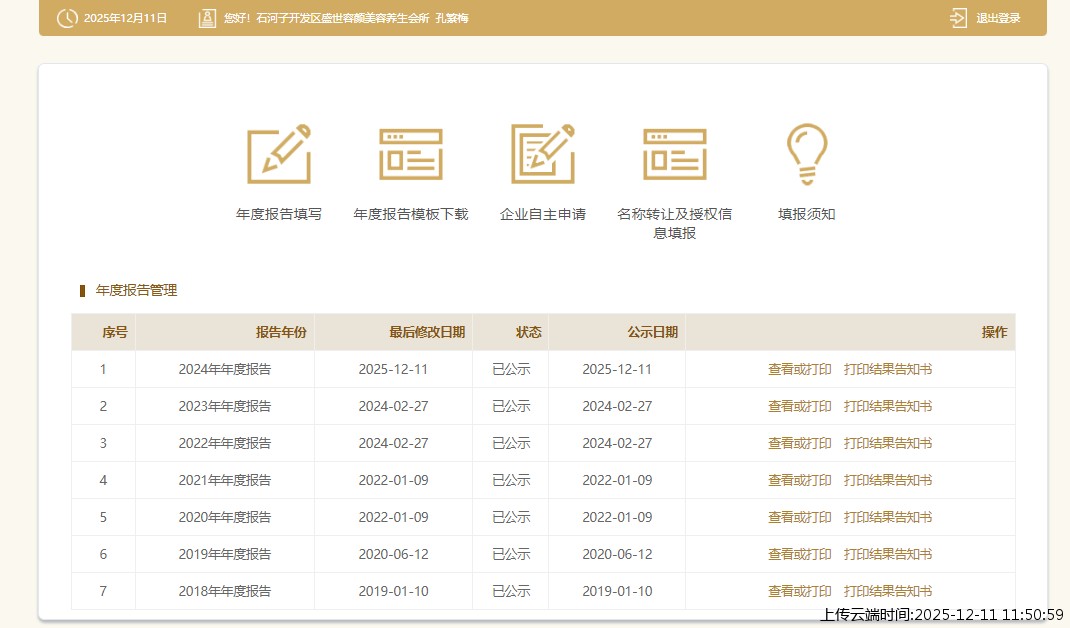Click 退出登录 to log out
The width and height of the screenshot is (1070, 628).
click(x=998, y=18)
